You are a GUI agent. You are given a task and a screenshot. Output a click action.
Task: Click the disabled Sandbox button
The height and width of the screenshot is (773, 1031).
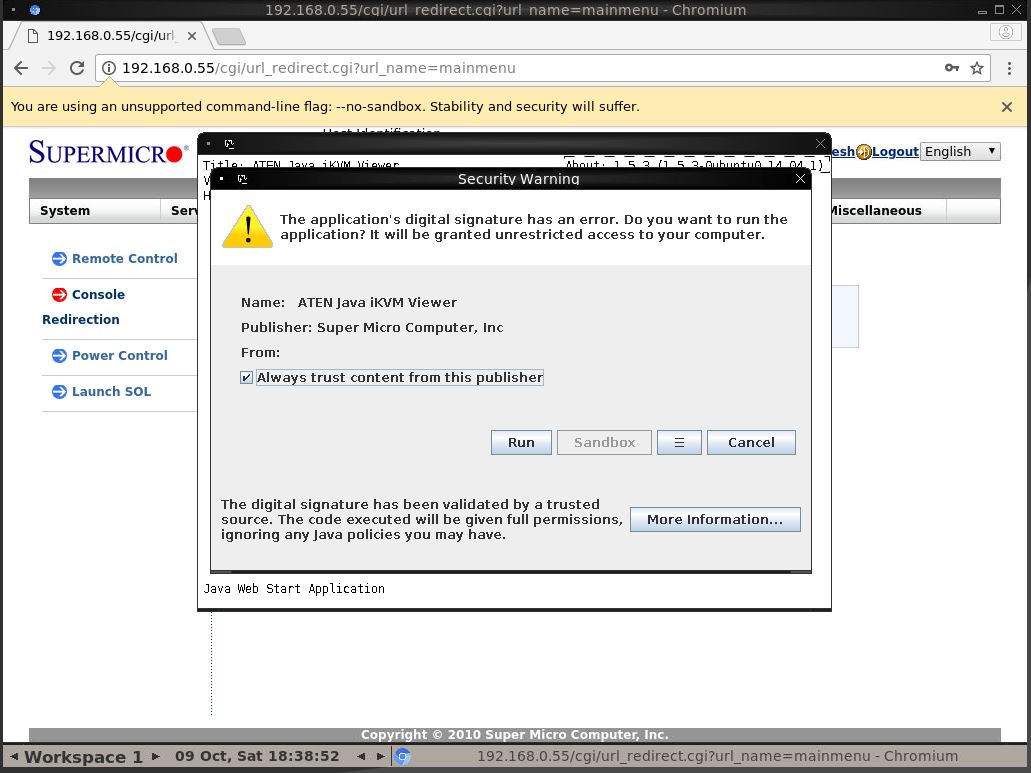604,442
